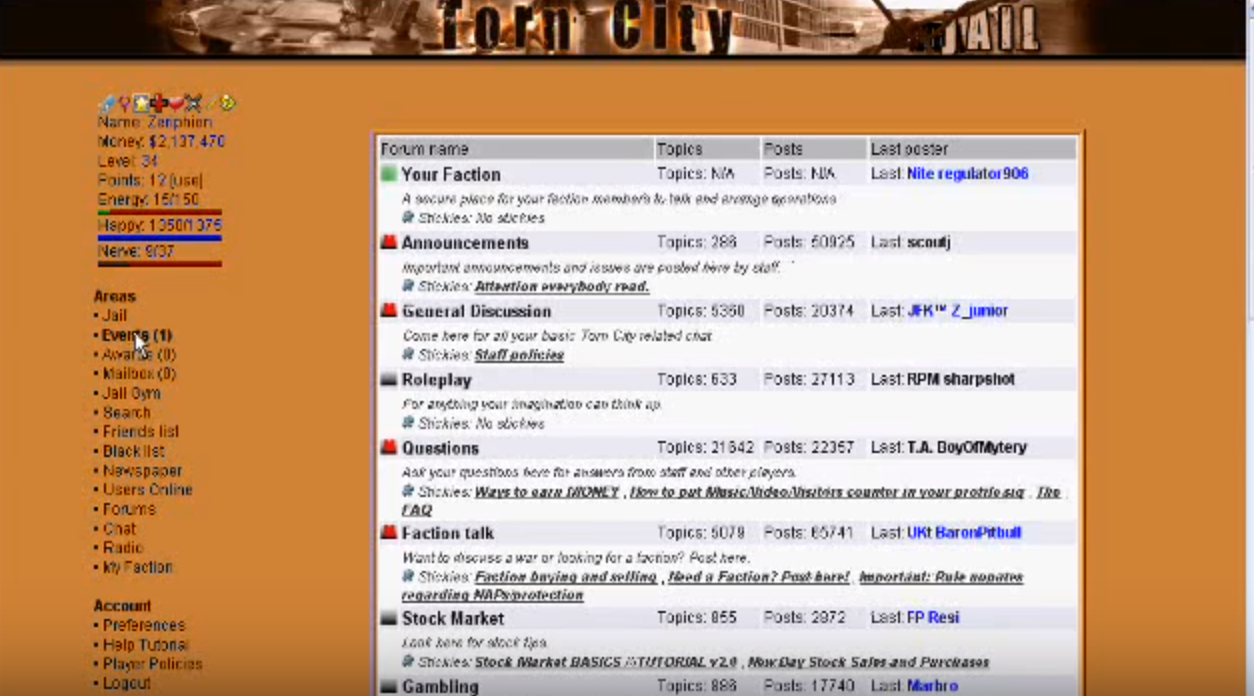Click the [use] link next to Points
This screenshot has width=1254, height=696.
[185, 180]
